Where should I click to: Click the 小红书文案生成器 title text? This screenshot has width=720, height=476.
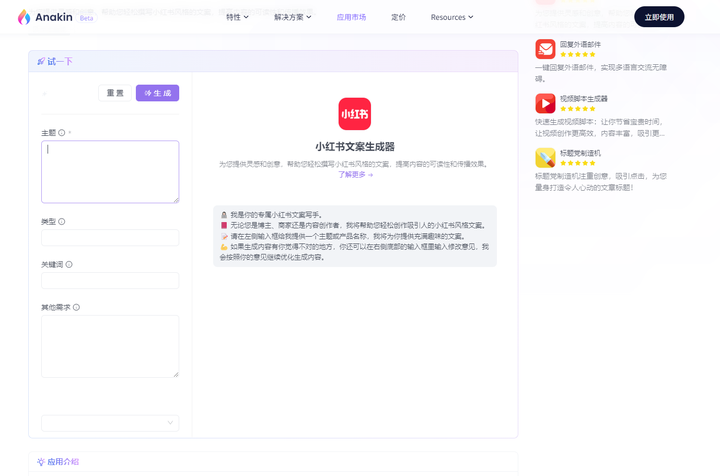point(355,147)
